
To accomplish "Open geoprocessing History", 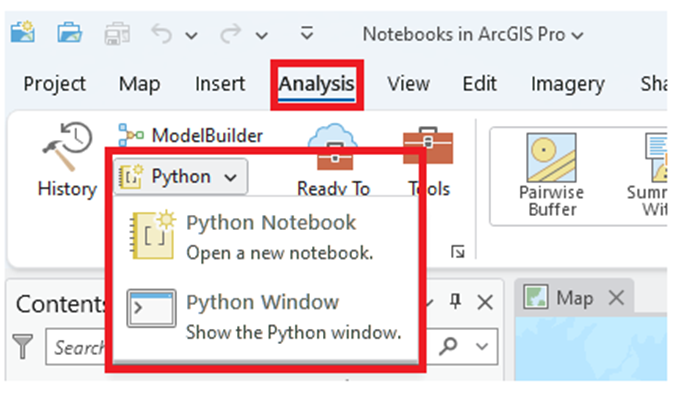I will [67, 160].
